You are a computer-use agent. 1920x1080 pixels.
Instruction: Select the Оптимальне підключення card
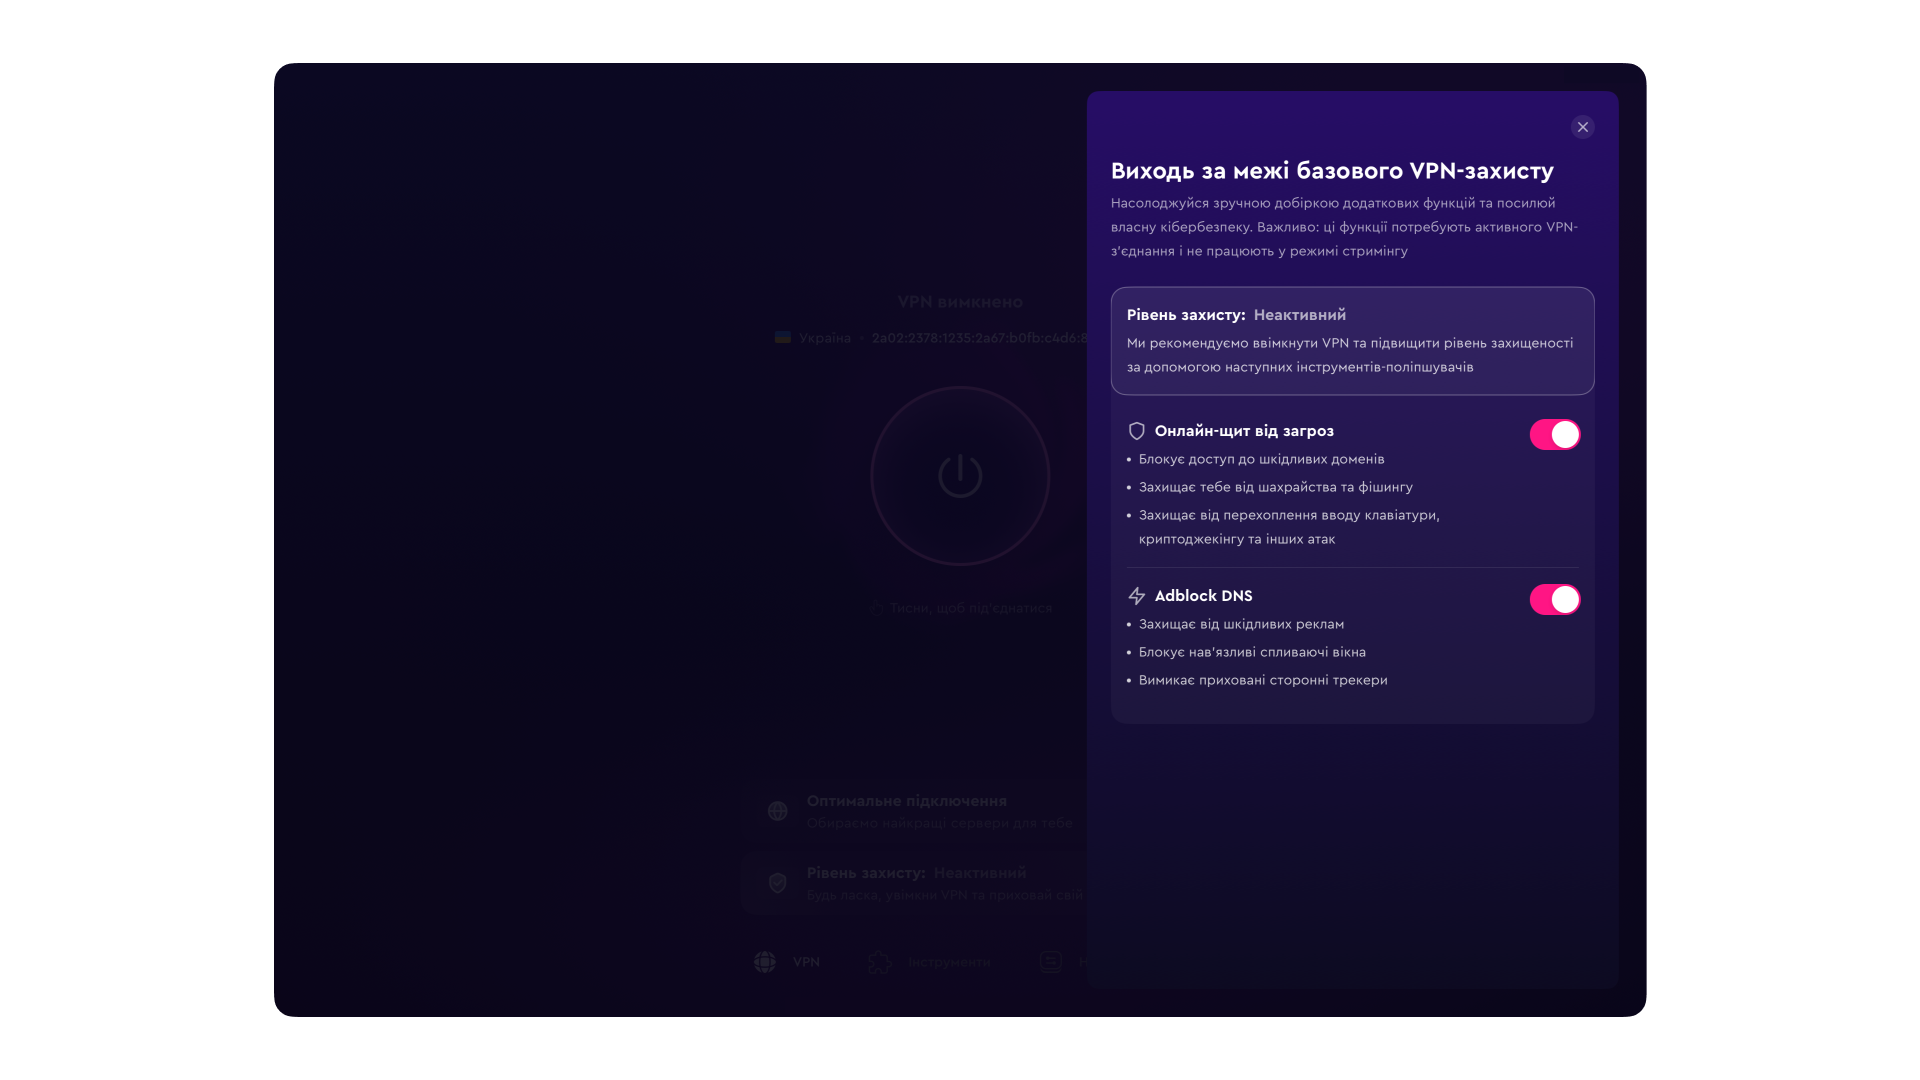coord(913,811)
